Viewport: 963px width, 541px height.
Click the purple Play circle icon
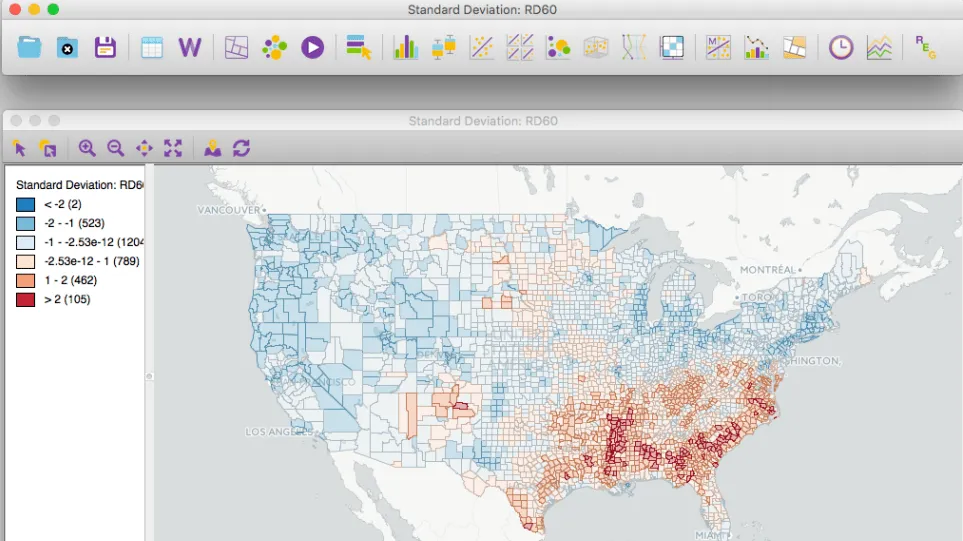pyautogui.click(x=312, y=47)
